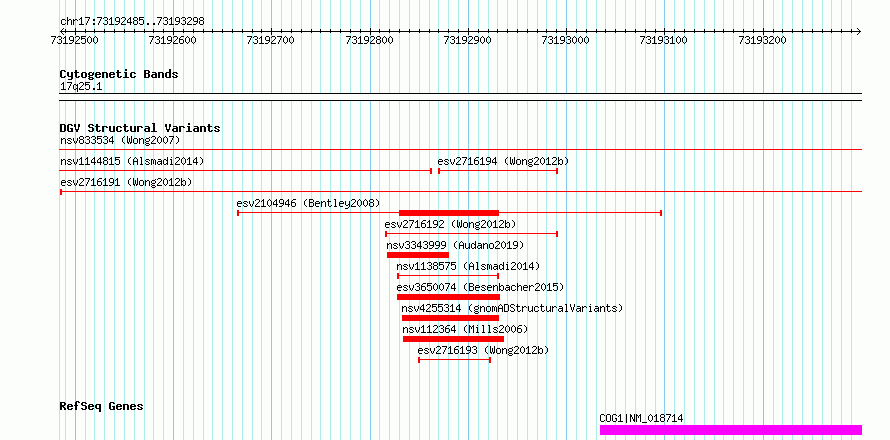This screenshot has height=440, width=890.
Task: Click the 73192700 ruler tick label
Action: [x=271, y=40]
